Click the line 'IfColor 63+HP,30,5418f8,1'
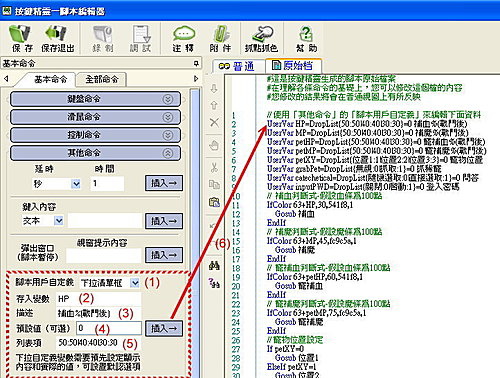 [x=310, y=205]
